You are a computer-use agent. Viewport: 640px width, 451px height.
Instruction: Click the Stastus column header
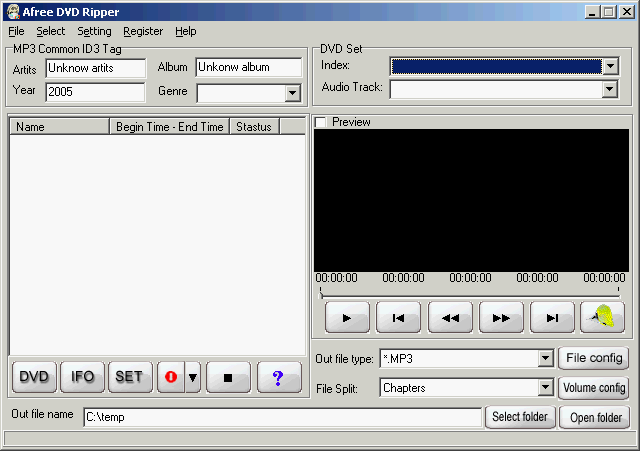(255, 127)
